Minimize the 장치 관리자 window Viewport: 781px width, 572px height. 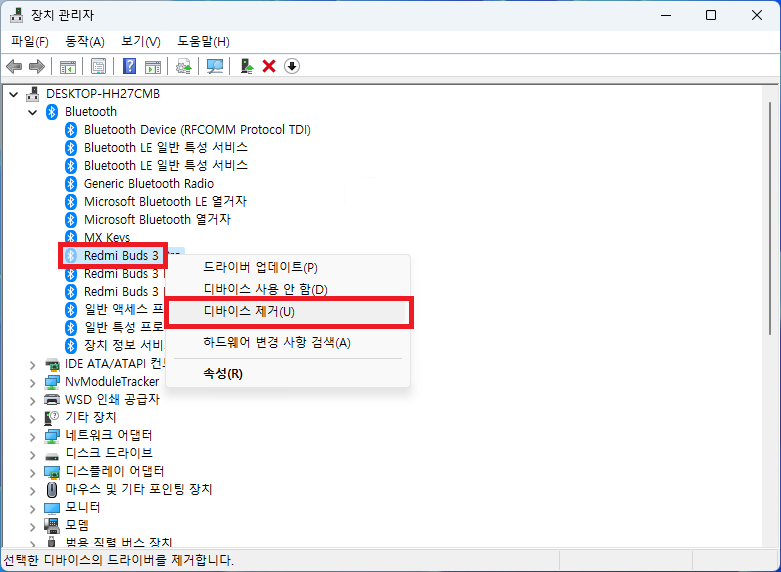pyautogui.click(x=666, y=15)
